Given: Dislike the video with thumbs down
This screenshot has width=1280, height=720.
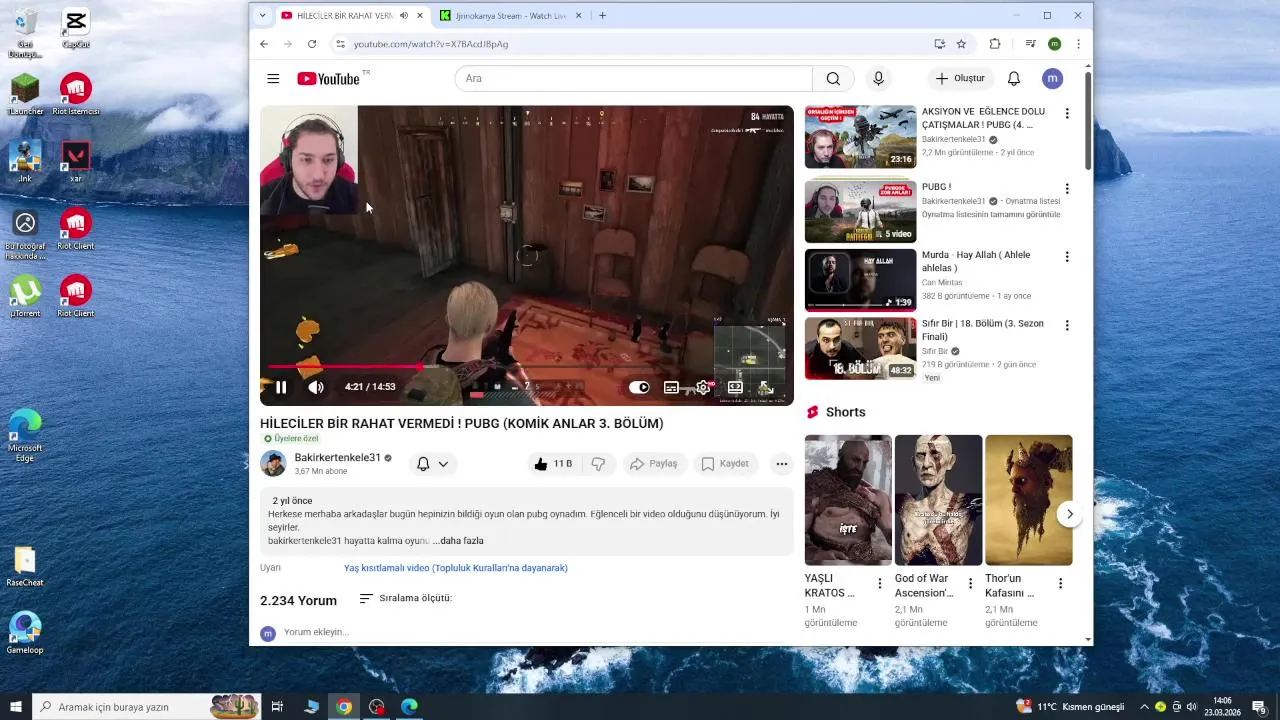Looking at the screenshot, I should [598, 464].
